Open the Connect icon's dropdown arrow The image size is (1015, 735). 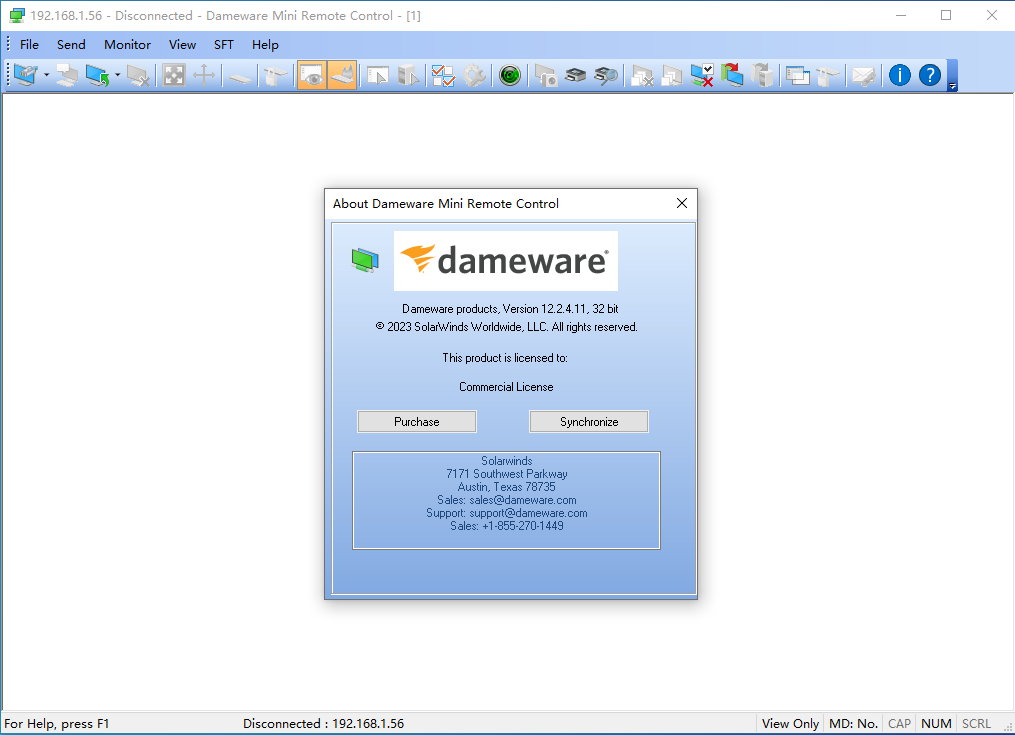tap(47, 75)
